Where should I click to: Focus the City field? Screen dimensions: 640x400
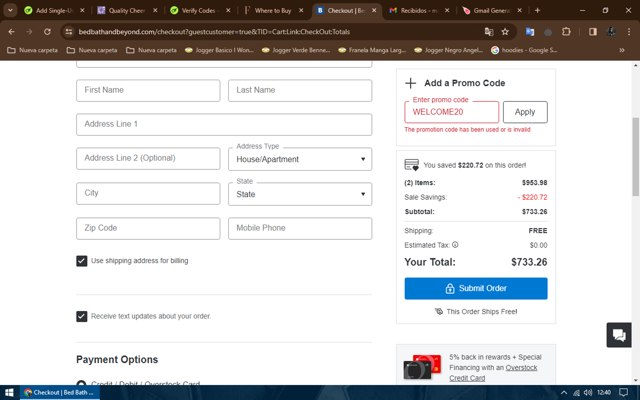[x=148, y=193]
